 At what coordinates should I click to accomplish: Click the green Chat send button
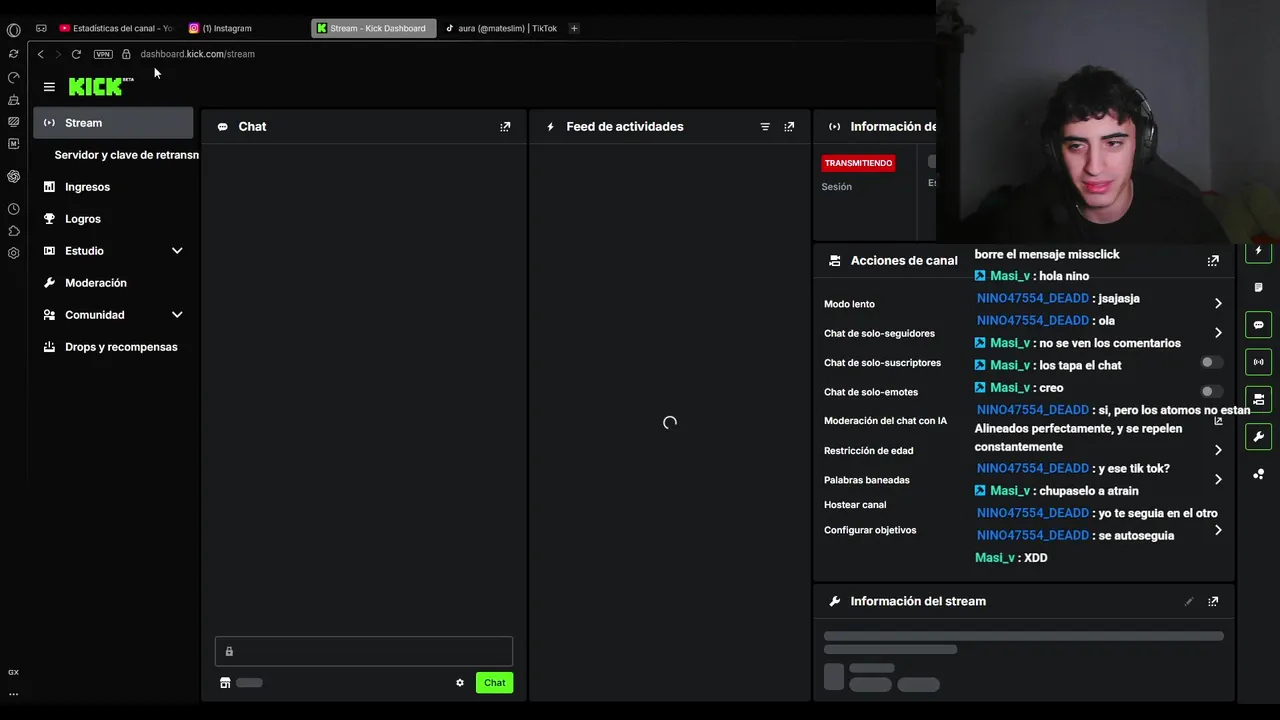tap(495, 683)
